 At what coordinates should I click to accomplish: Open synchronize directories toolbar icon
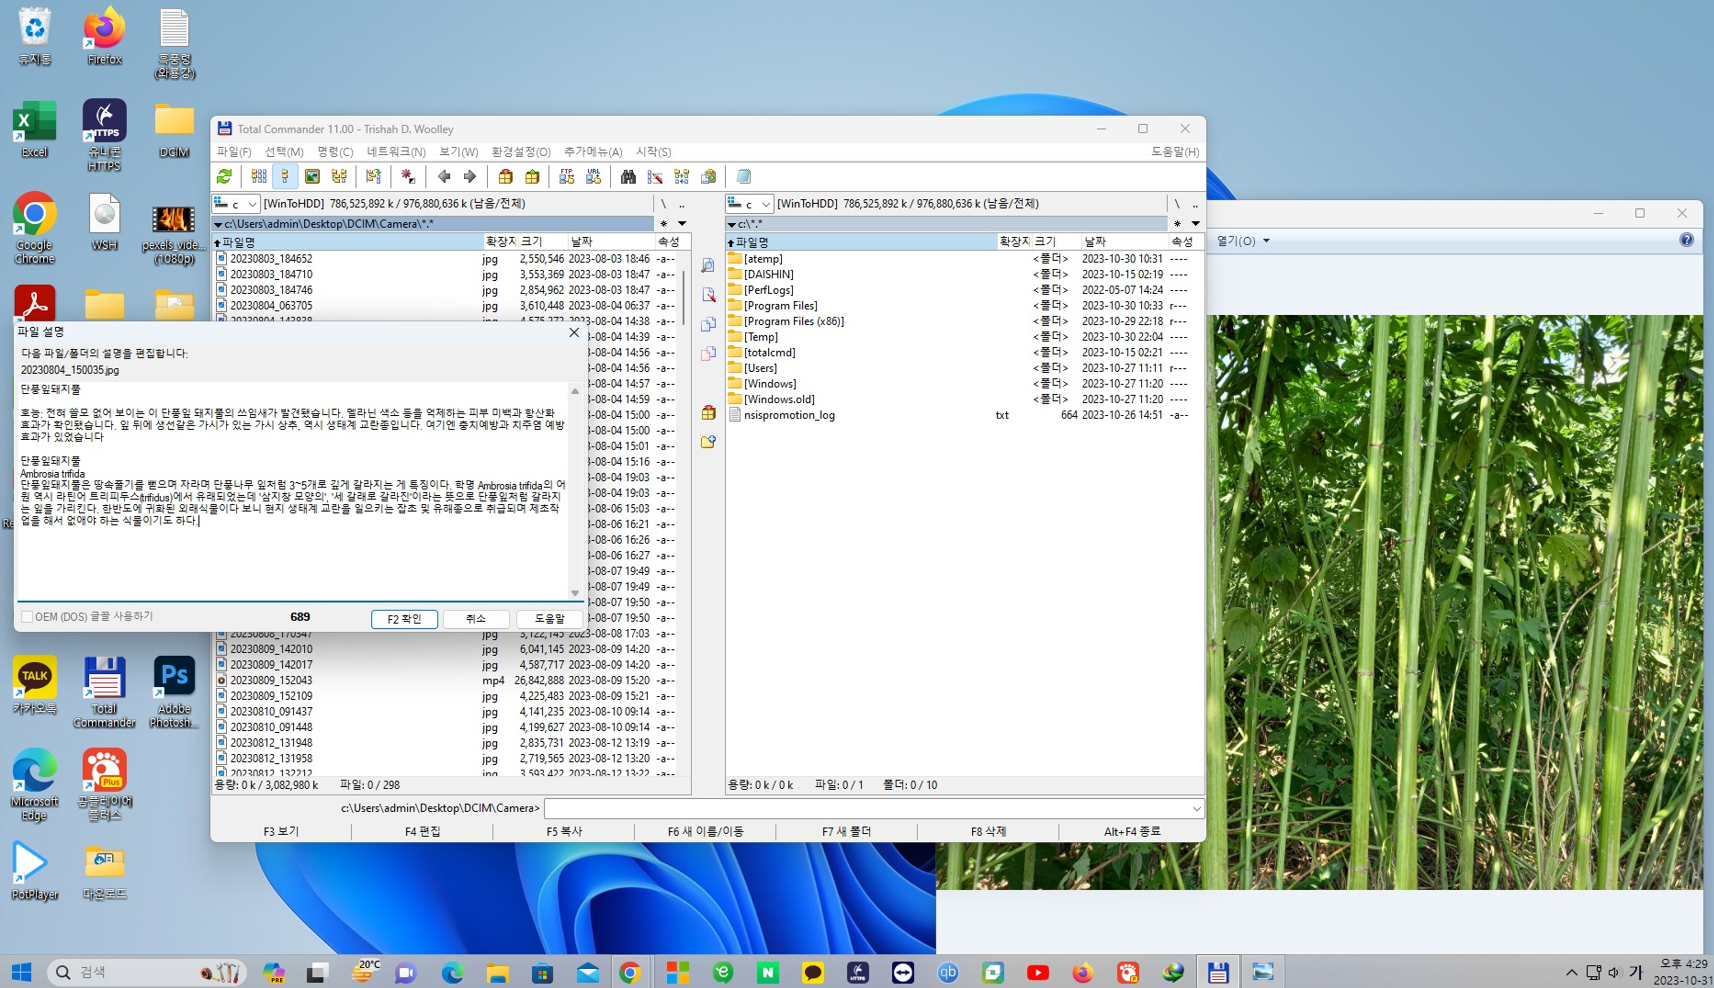pos(682,177)
